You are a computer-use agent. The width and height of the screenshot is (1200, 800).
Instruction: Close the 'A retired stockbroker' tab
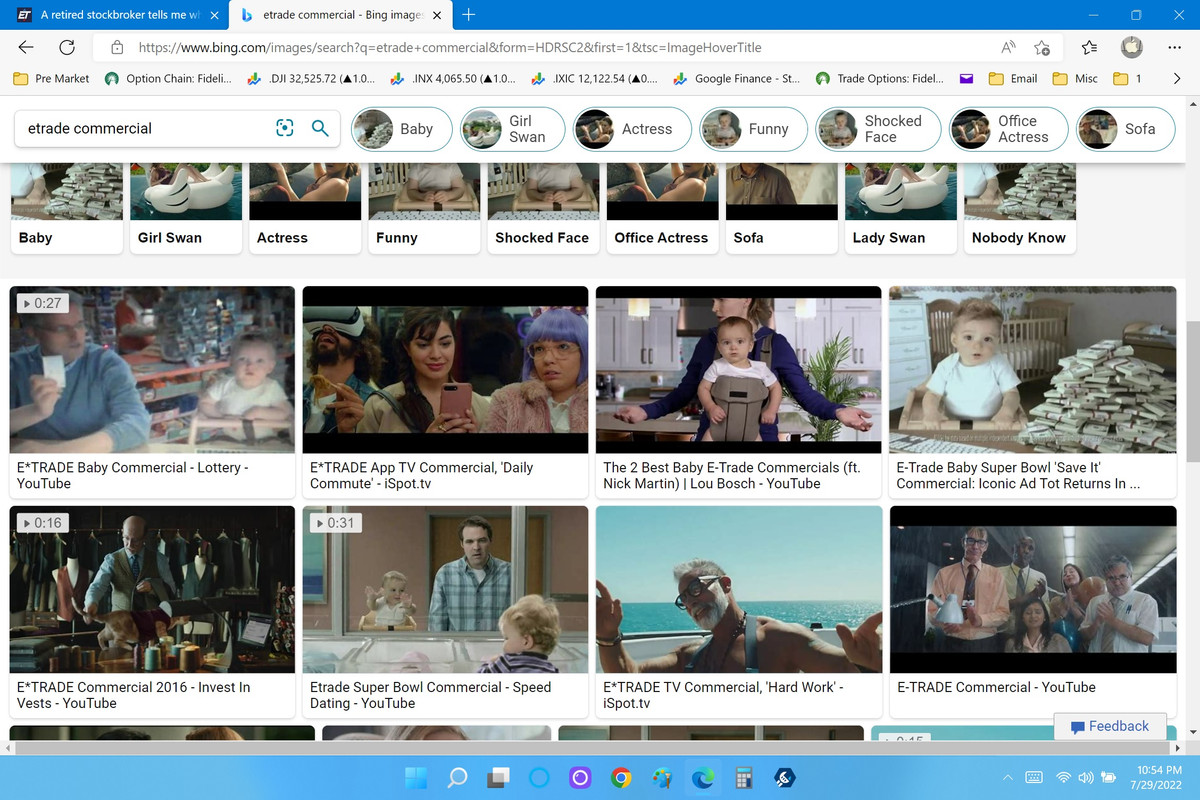pyautogui.click(x=212, y=15)
